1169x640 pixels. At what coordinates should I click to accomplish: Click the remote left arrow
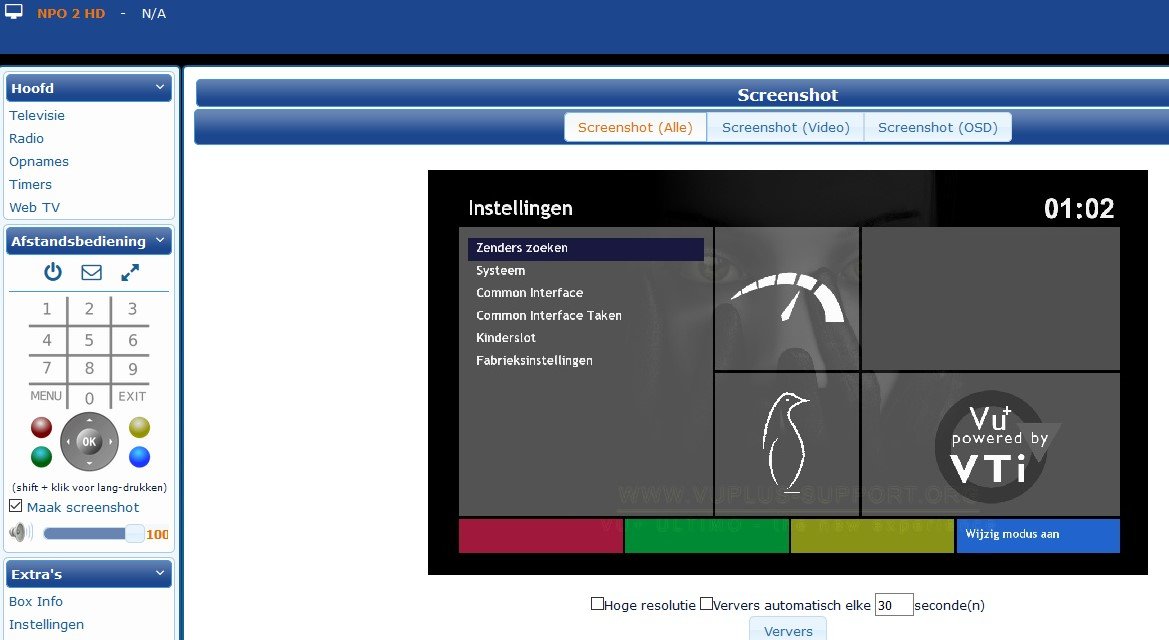[x=68, y=442]
